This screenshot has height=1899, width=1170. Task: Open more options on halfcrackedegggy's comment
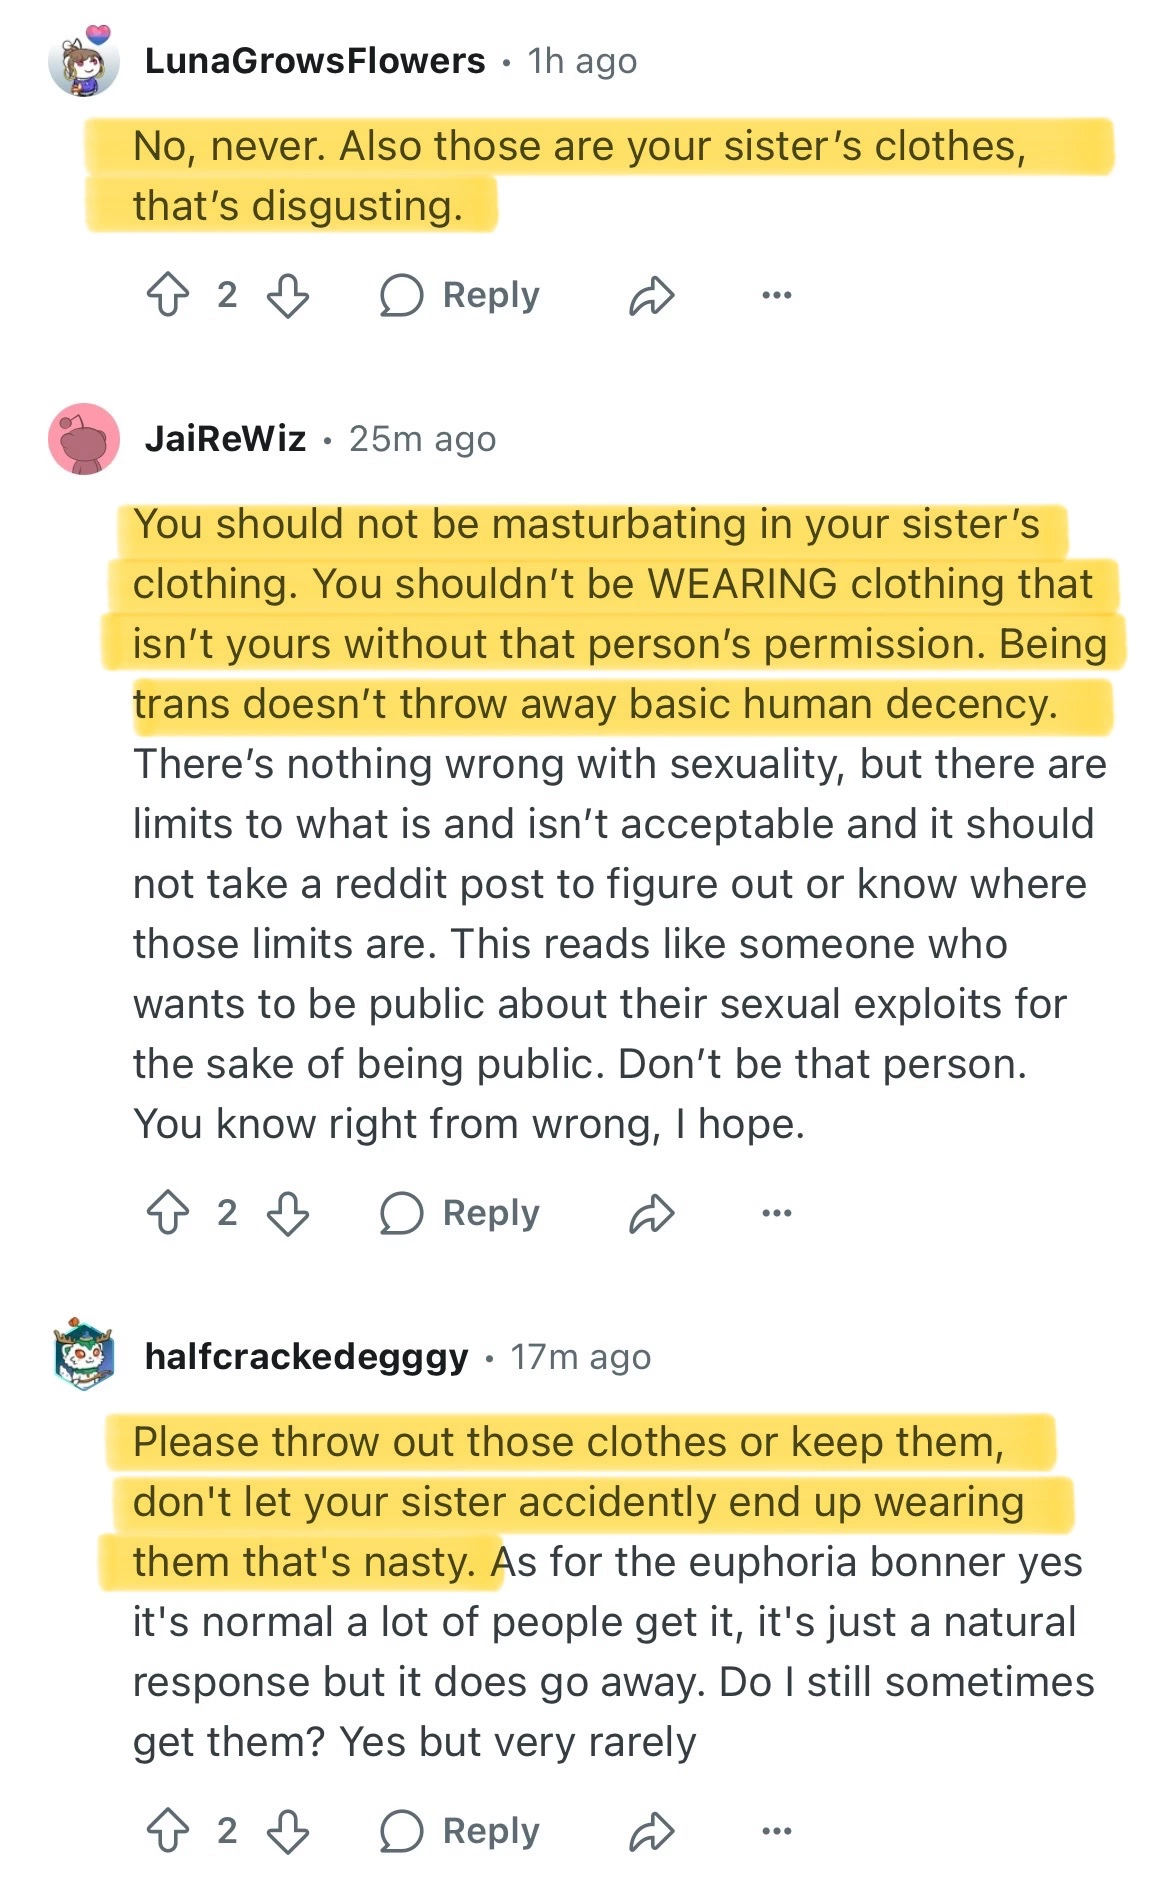click(x=776, y=1831)
